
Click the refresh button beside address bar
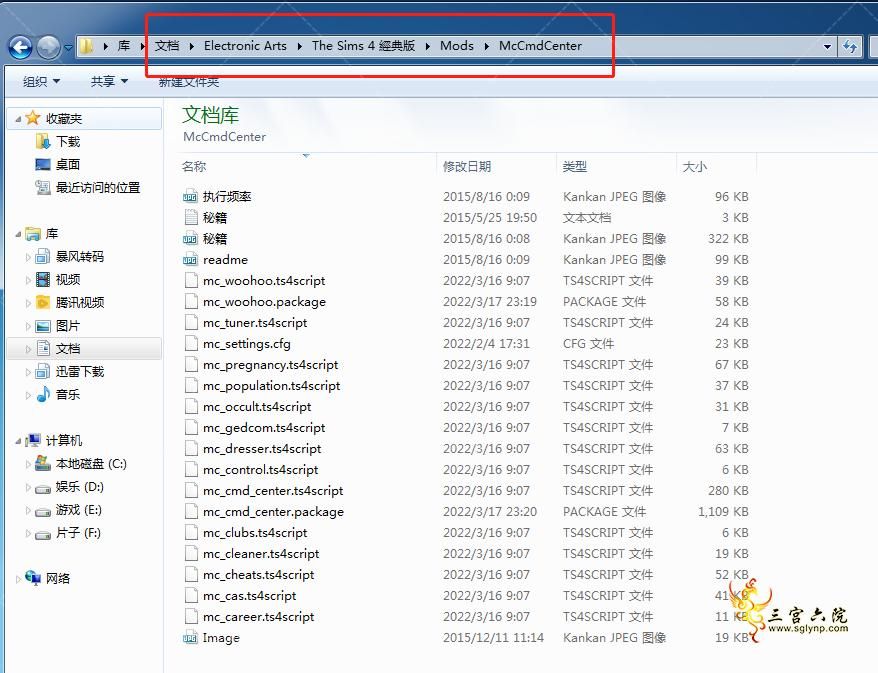(x=850, y=46)
